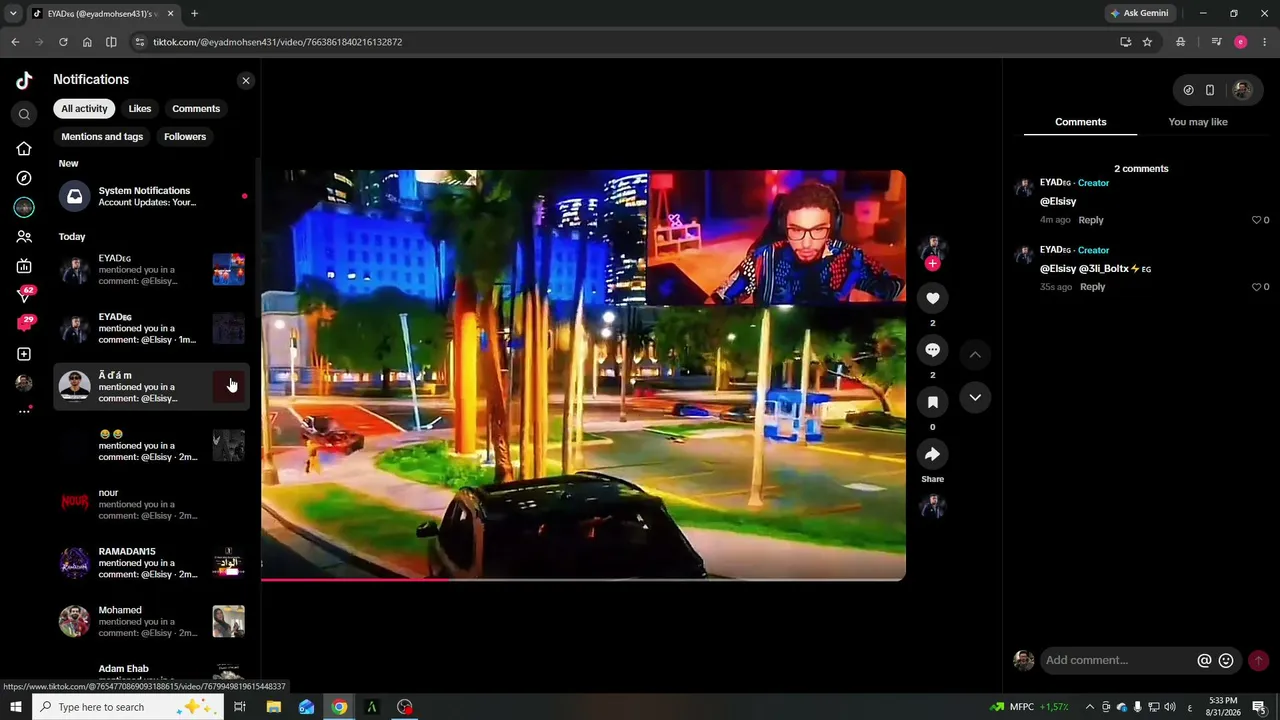This screenshot has height=720, width=1280.
Task: Open Messages icon with 62 badge
Action: point(25,295)
